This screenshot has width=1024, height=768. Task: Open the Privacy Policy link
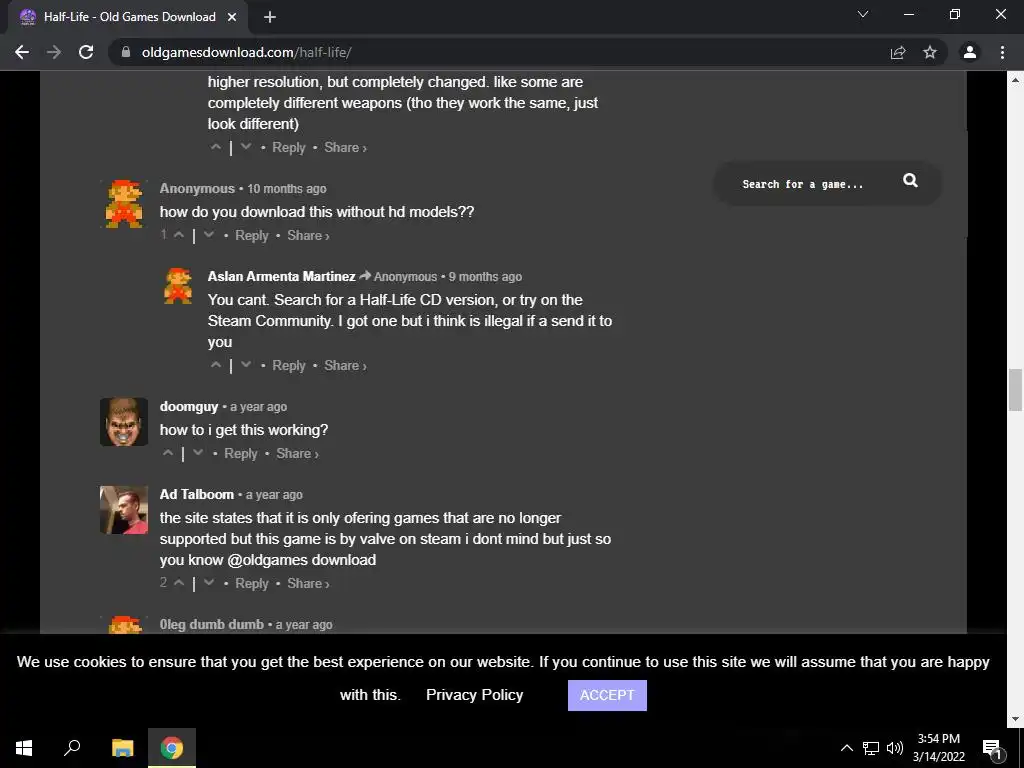(x=475, y=695)
